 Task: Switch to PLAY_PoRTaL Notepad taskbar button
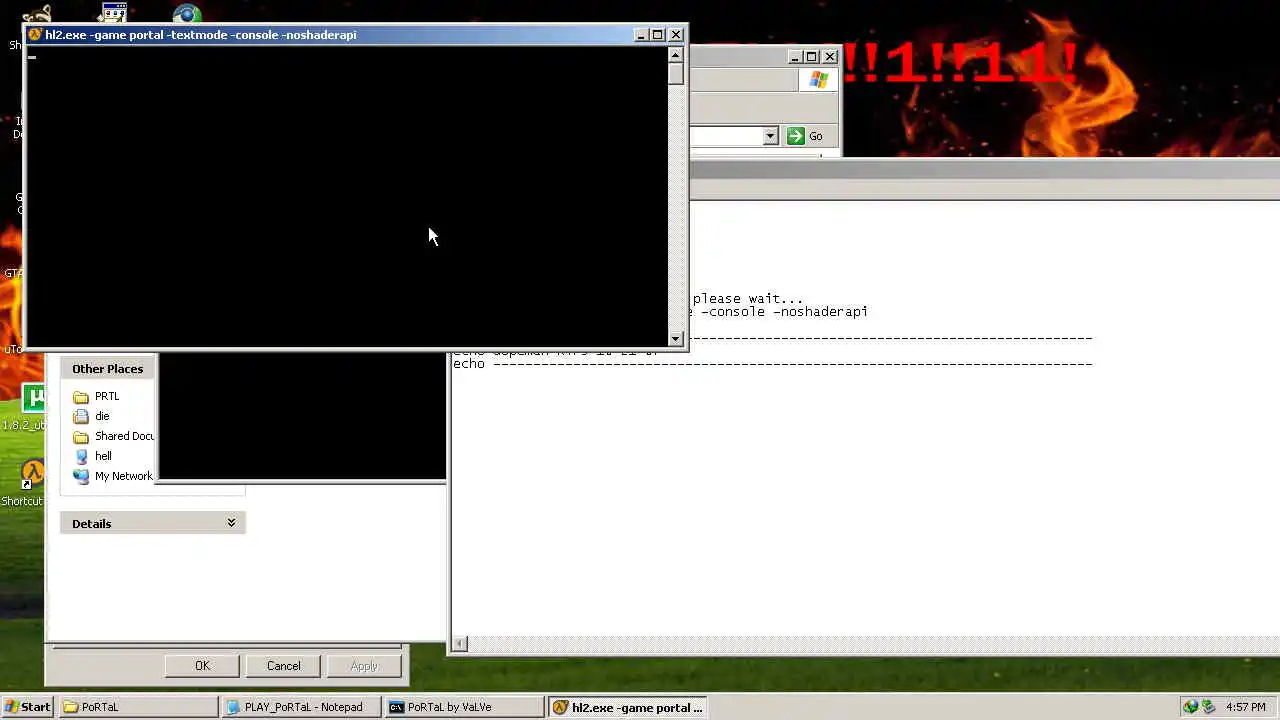(x=302, y=707)
